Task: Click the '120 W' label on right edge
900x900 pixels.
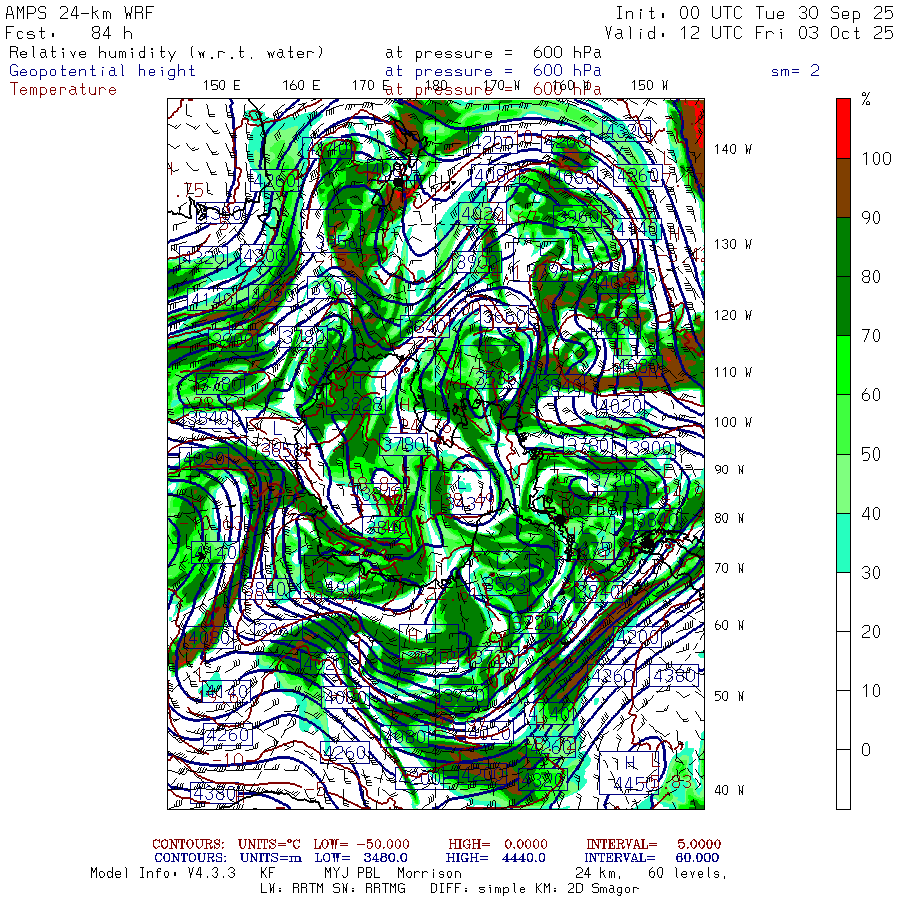Action: click(732, 315)
